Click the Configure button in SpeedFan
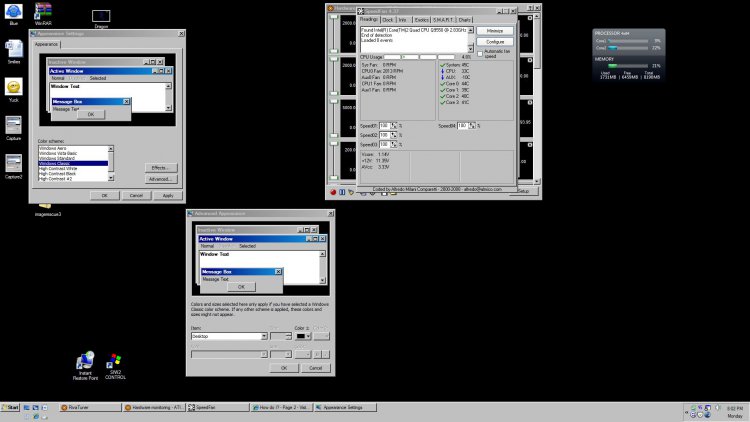This screenshot has width=750, height=422. (495, 42)
